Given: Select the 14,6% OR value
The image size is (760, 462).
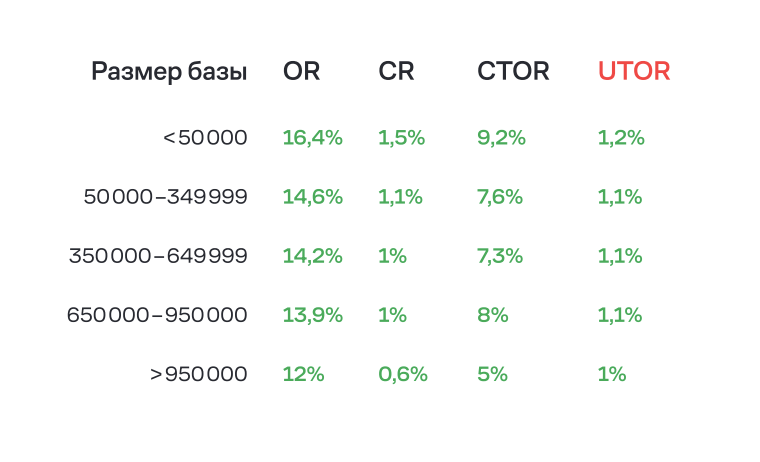Looking at the screenshot, I should (312, 197).
